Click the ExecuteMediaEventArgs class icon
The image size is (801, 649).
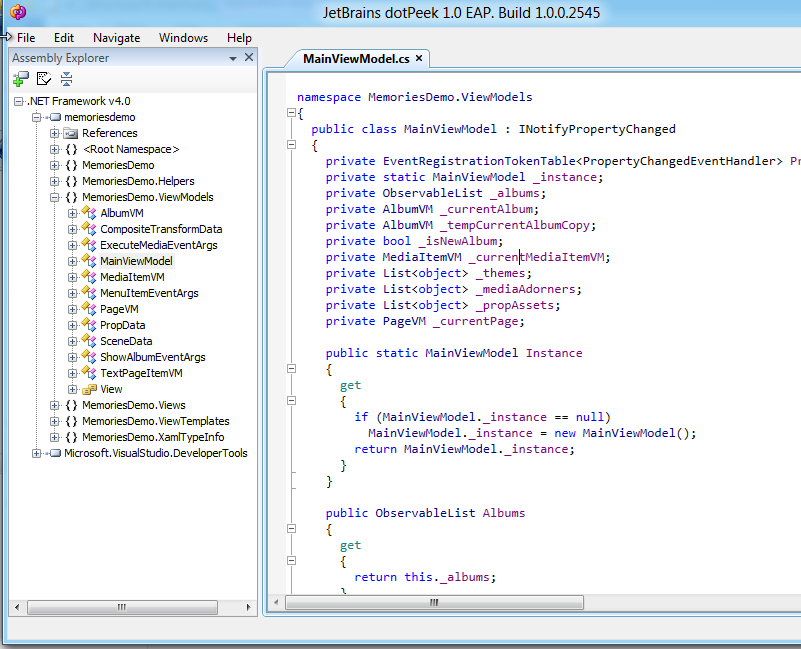point(89,245)
